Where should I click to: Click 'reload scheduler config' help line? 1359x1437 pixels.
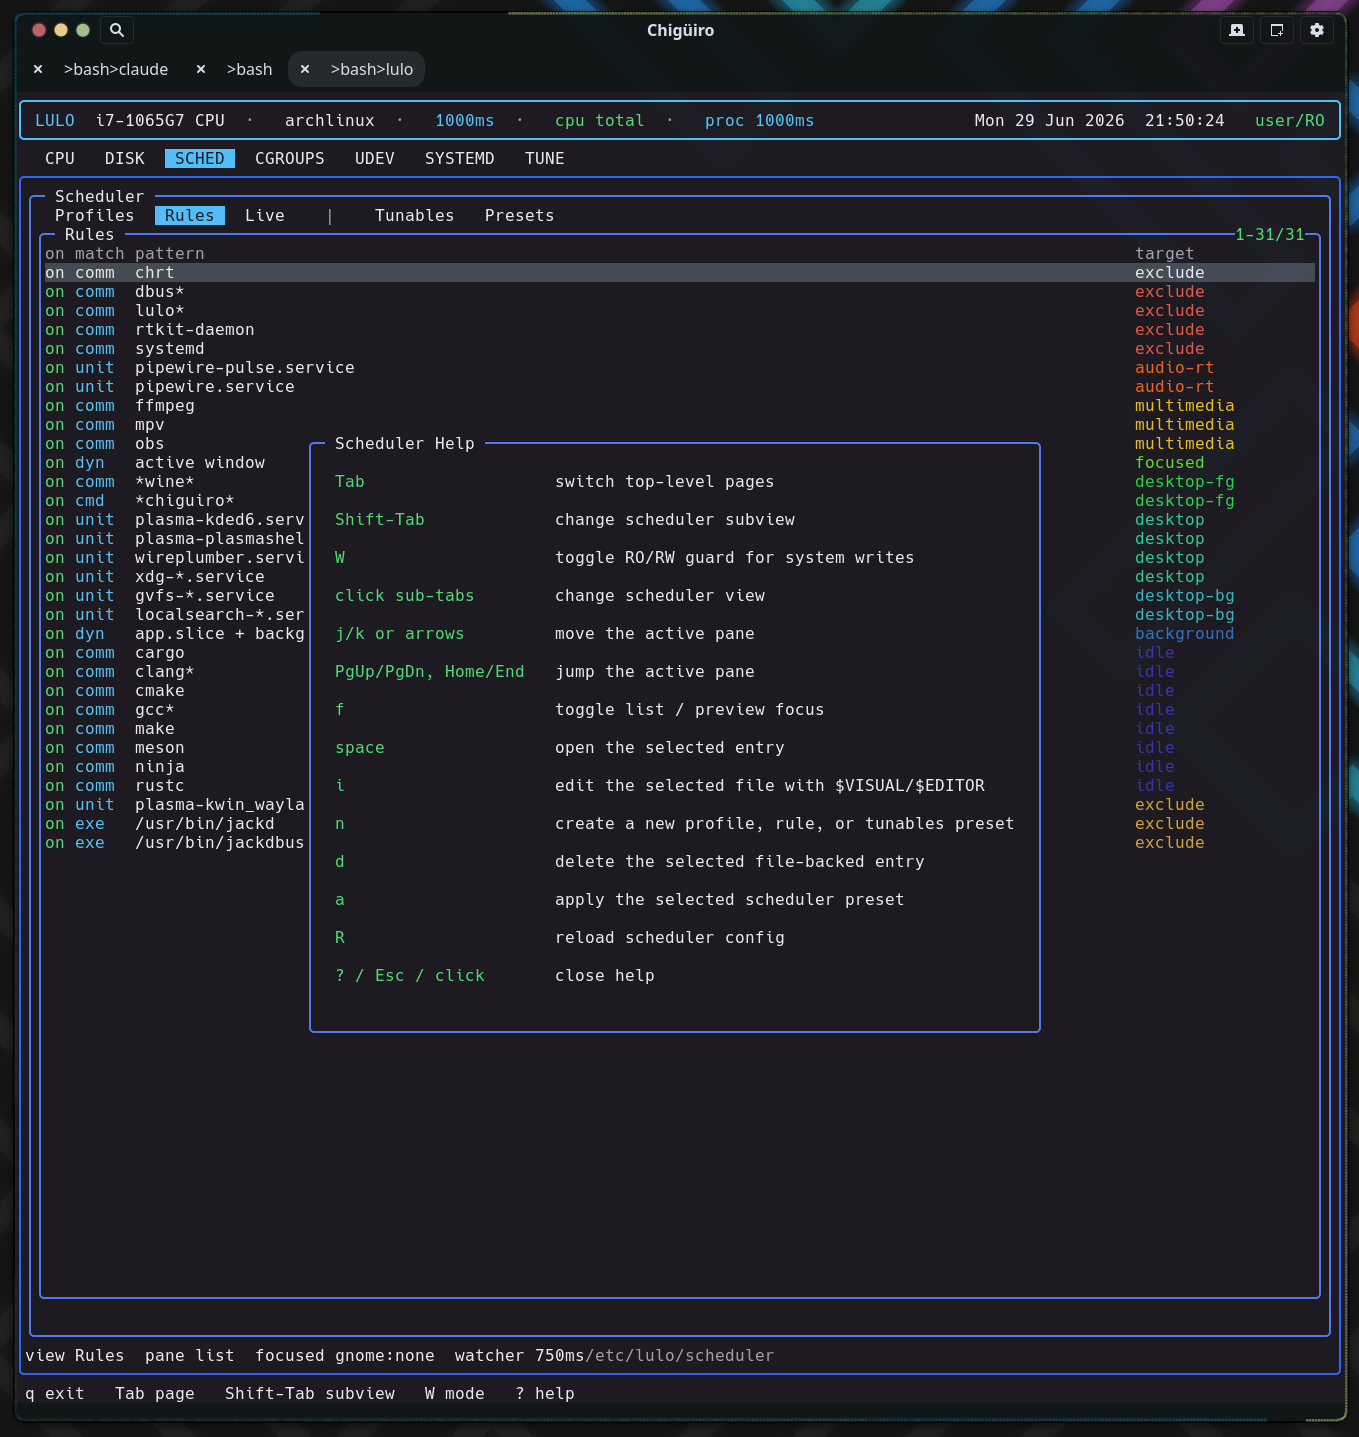[670, 937]
